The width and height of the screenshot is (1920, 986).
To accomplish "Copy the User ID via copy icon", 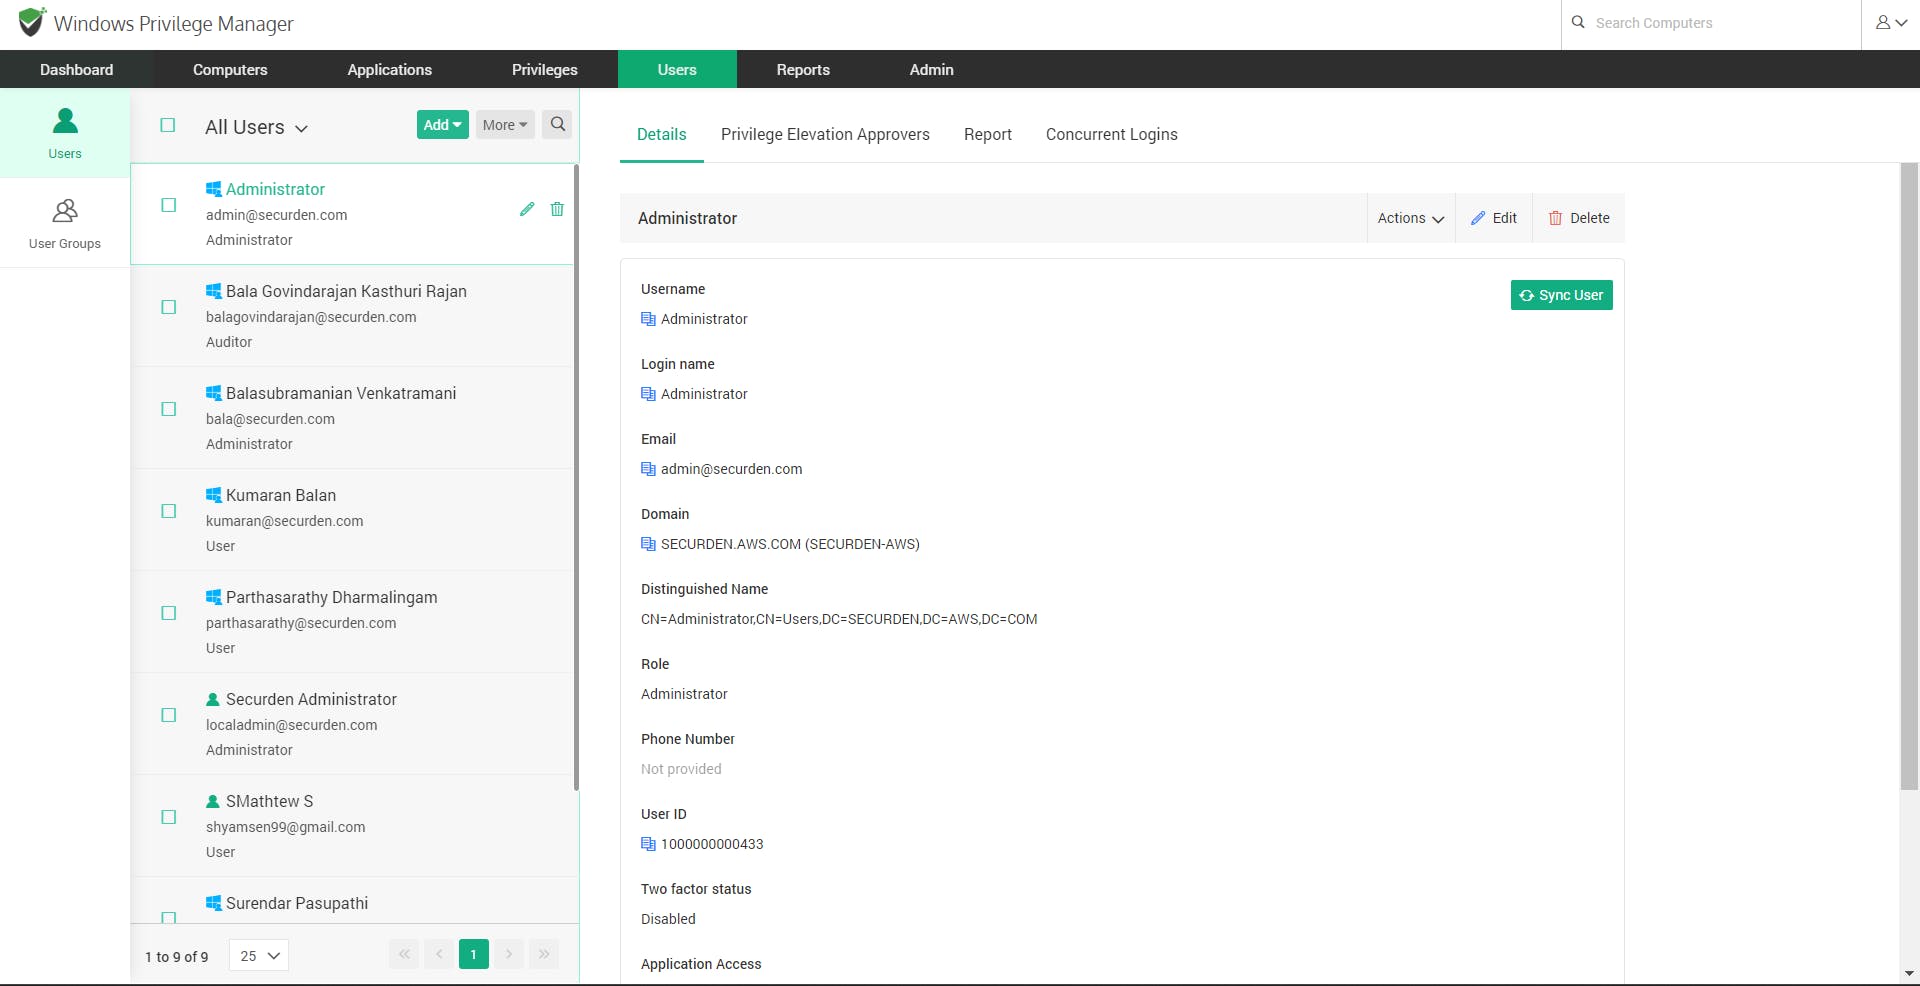I will point(648,844).
